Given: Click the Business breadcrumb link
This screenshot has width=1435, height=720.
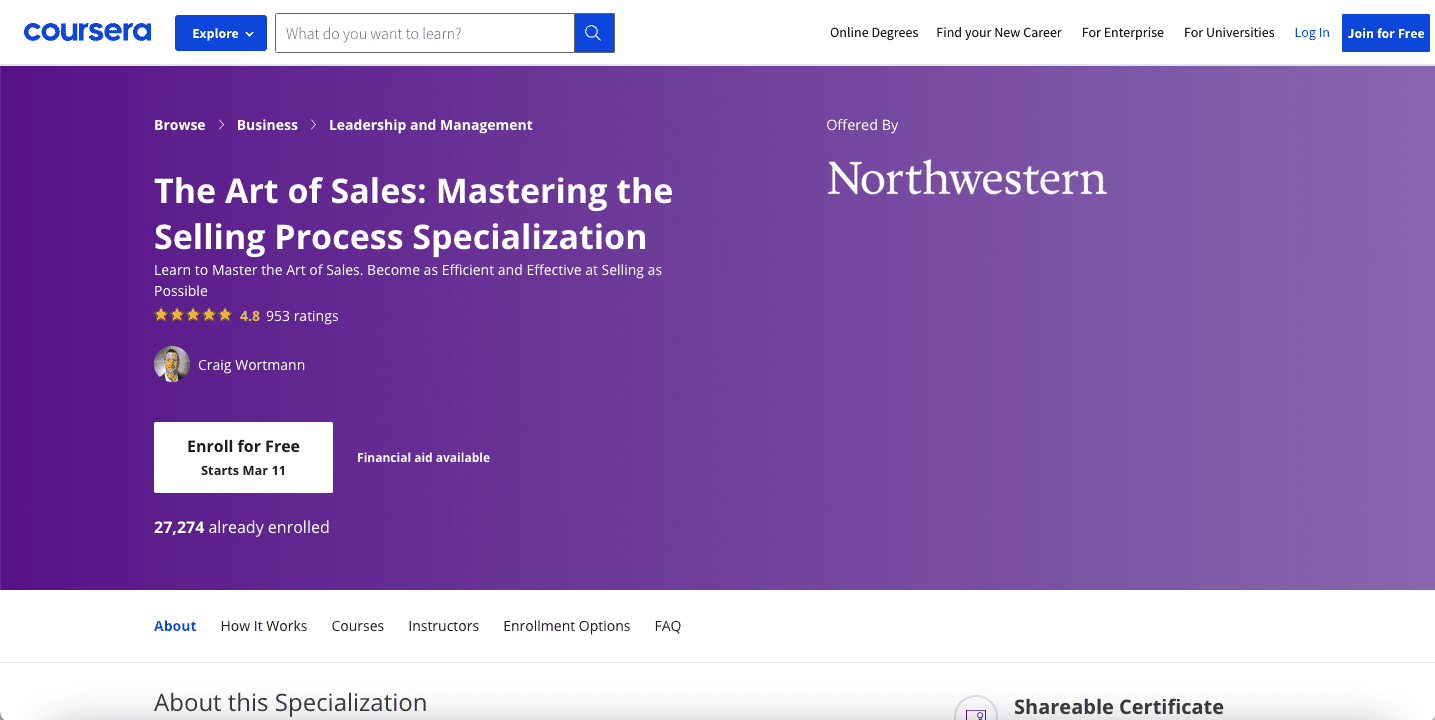Looking at the screenshot, I should tap(267, 125).
